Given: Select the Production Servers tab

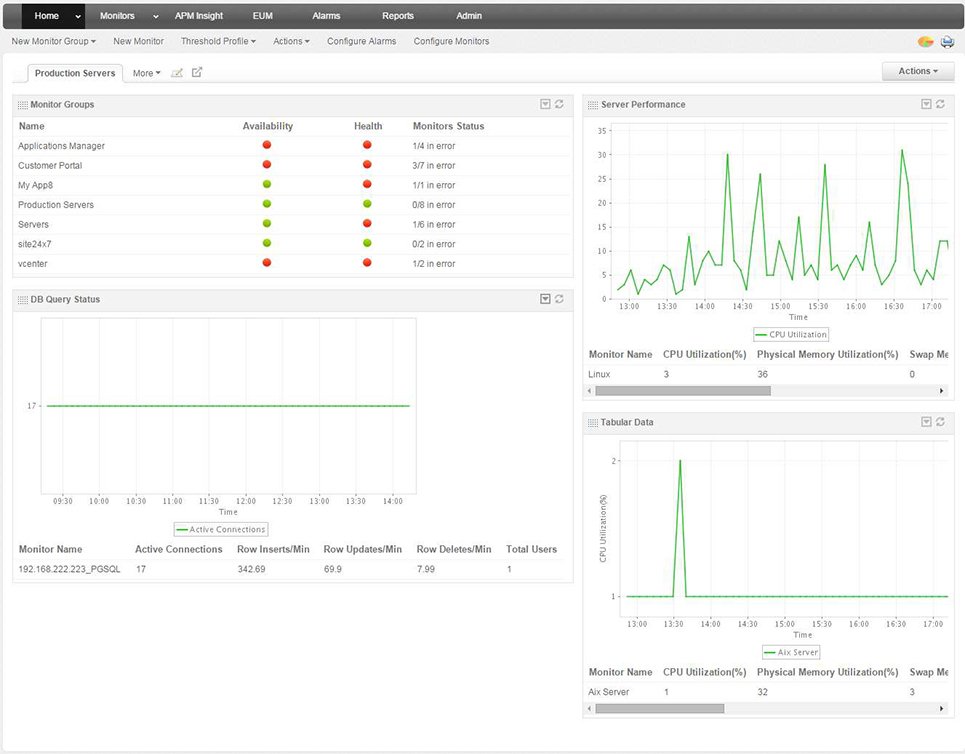Looking at the screenshot, I should click(x=75, y=73).
